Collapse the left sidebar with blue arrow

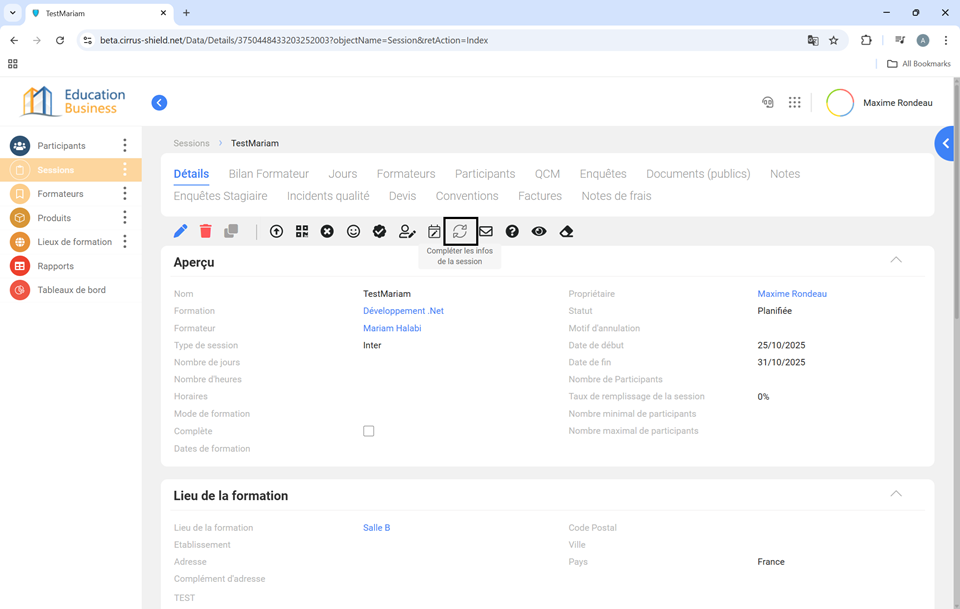[159, 102]
